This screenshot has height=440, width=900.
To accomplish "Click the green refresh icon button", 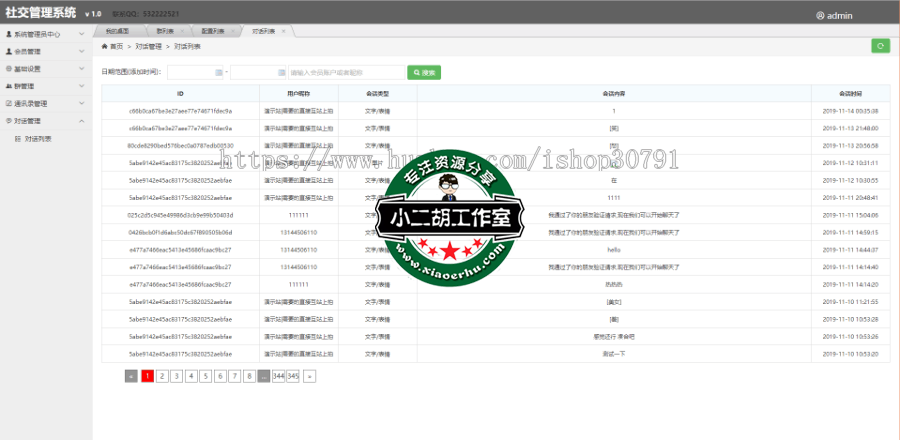I will [x=880, y=45].
